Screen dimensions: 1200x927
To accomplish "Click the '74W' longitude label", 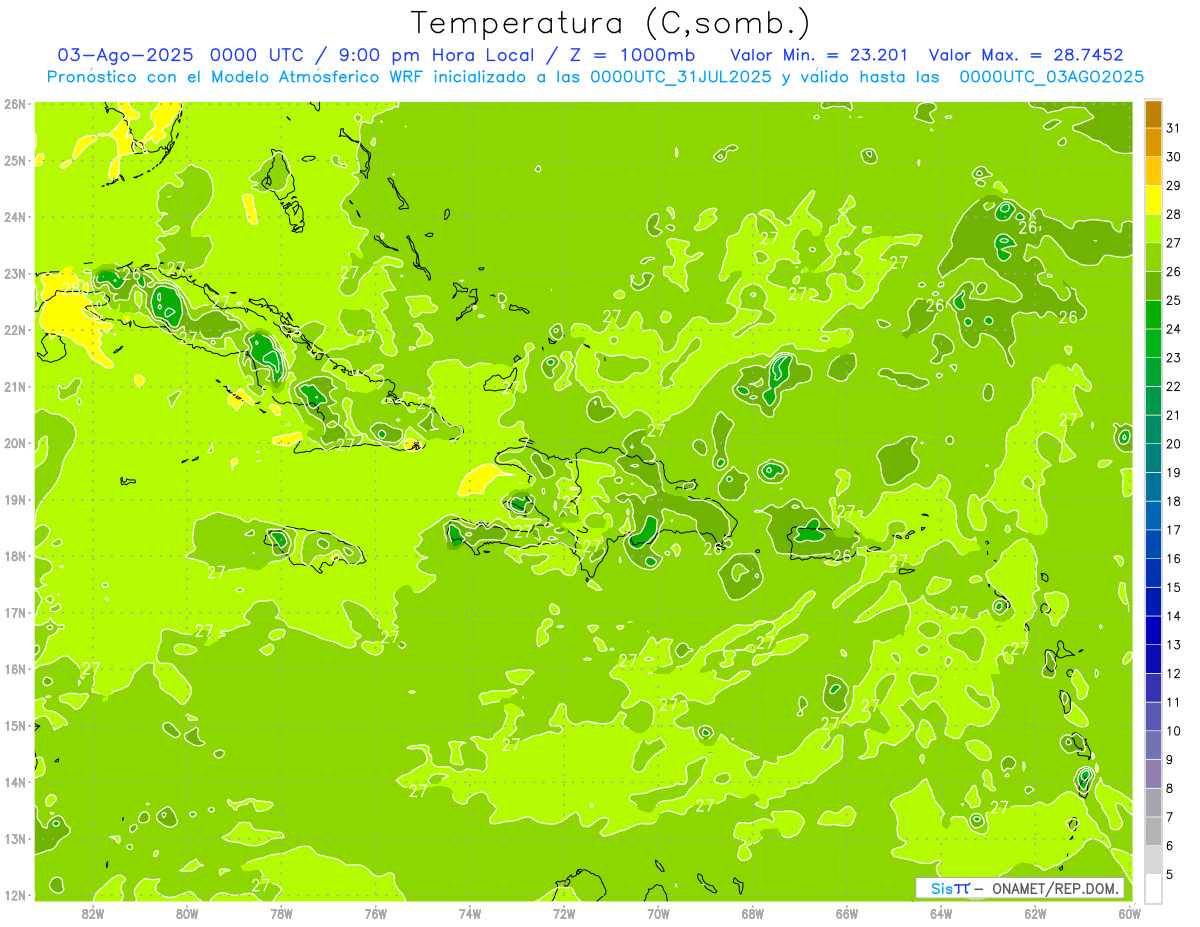I will tap(470, 913).
